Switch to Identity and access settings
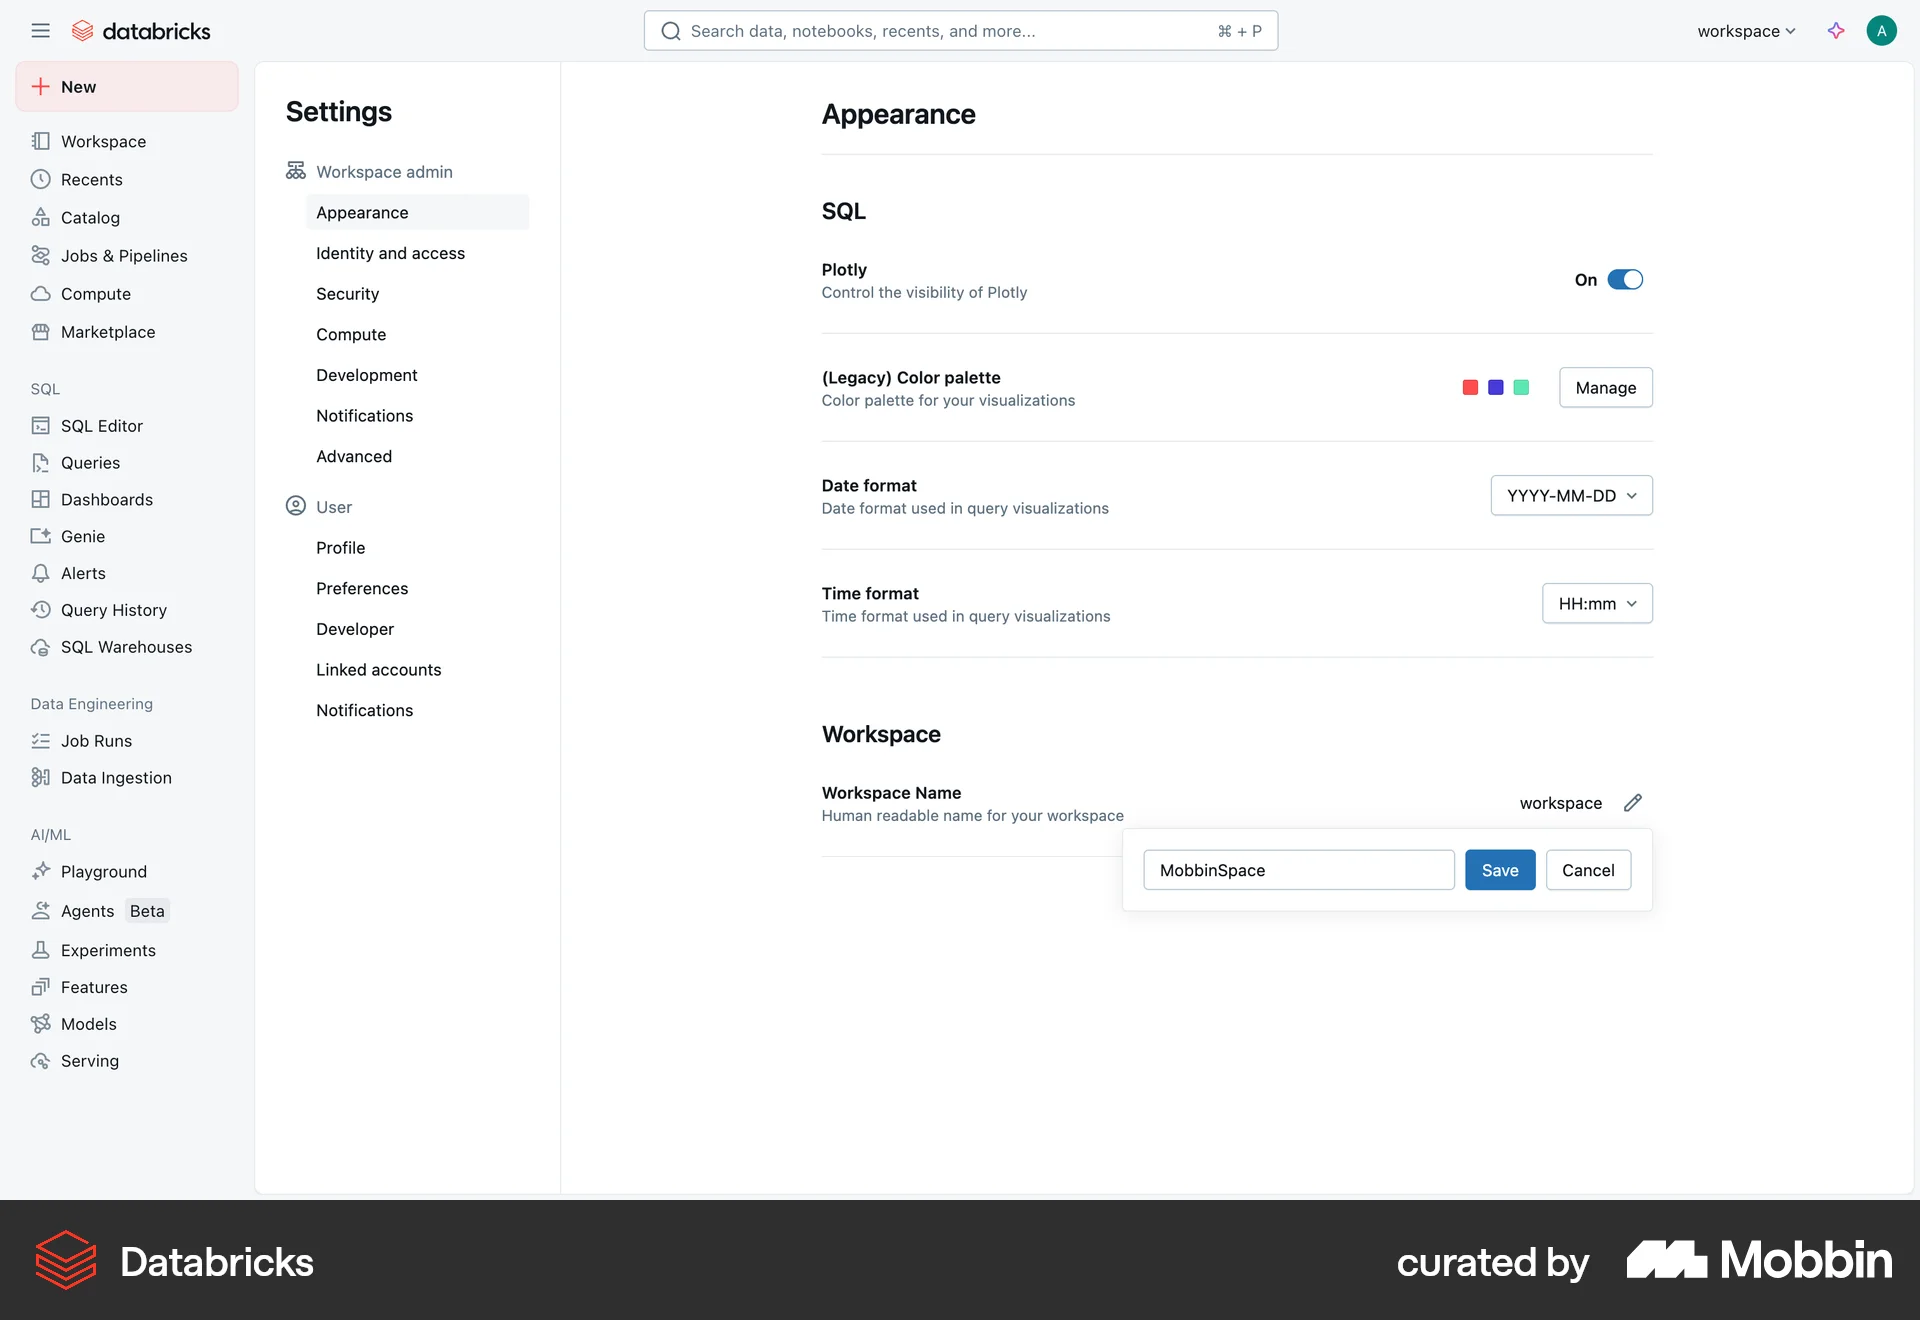 click(x=390, y=253)
